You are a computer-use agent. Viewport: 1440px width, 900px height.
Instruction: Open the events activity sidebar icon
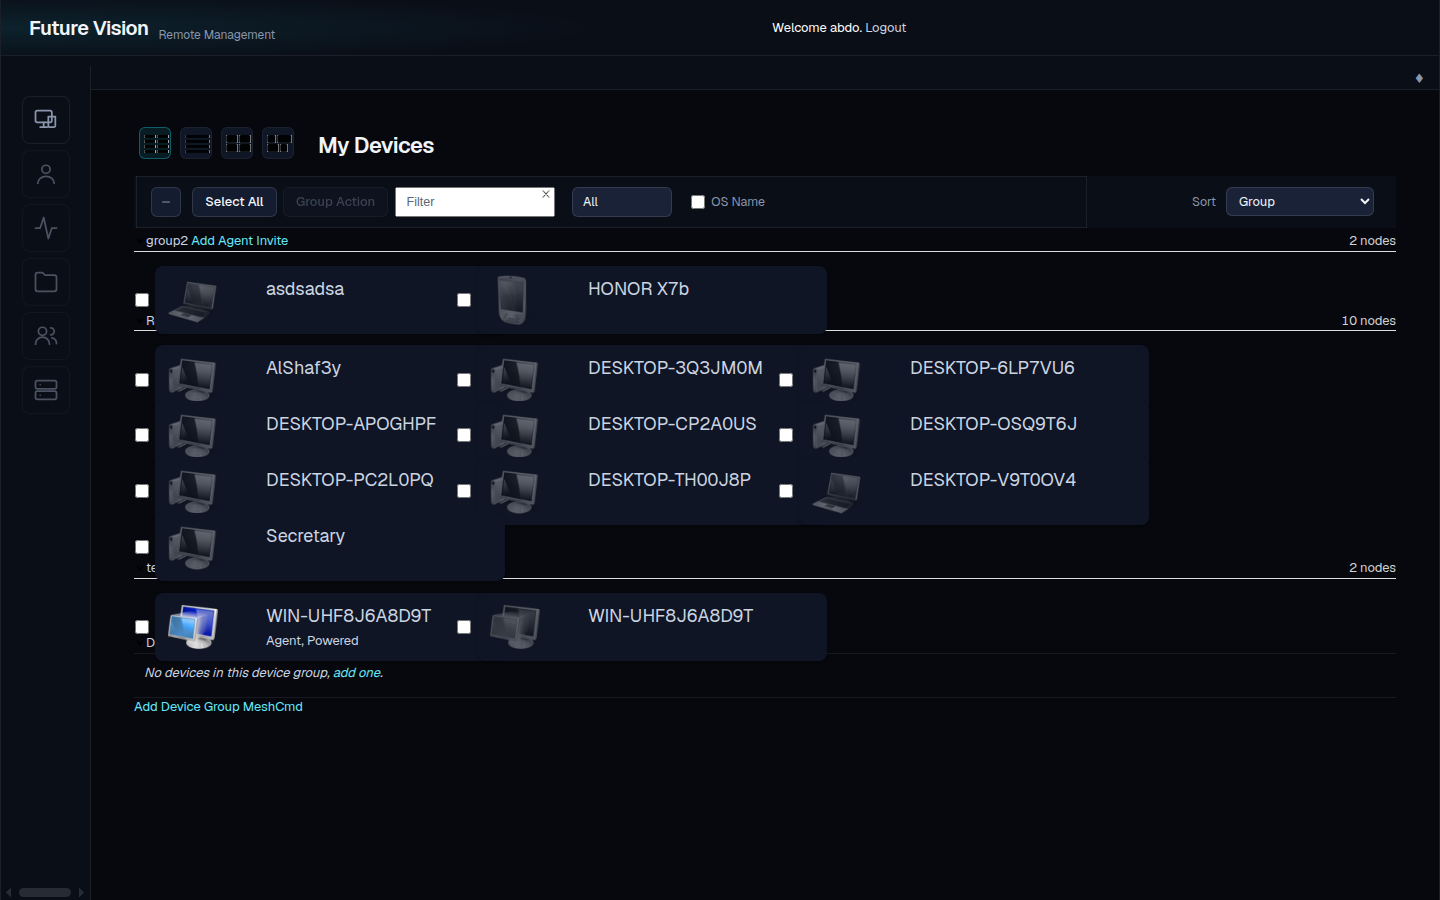[x=46, y=228]
